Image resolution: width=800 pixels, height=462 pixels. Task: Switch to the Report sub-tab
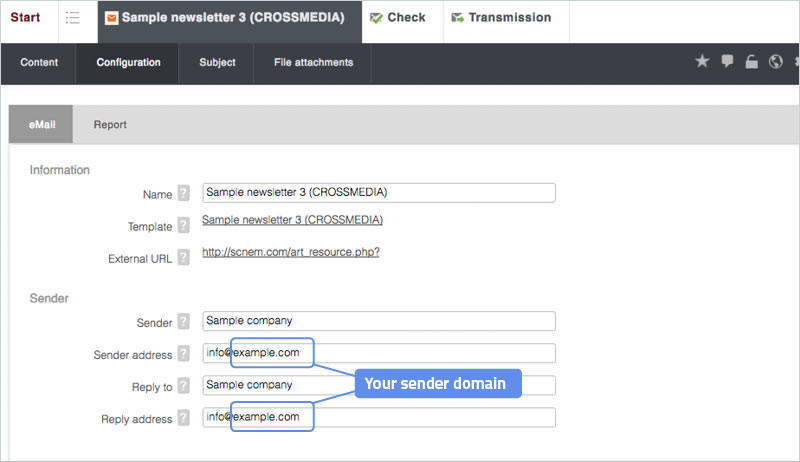110,125
